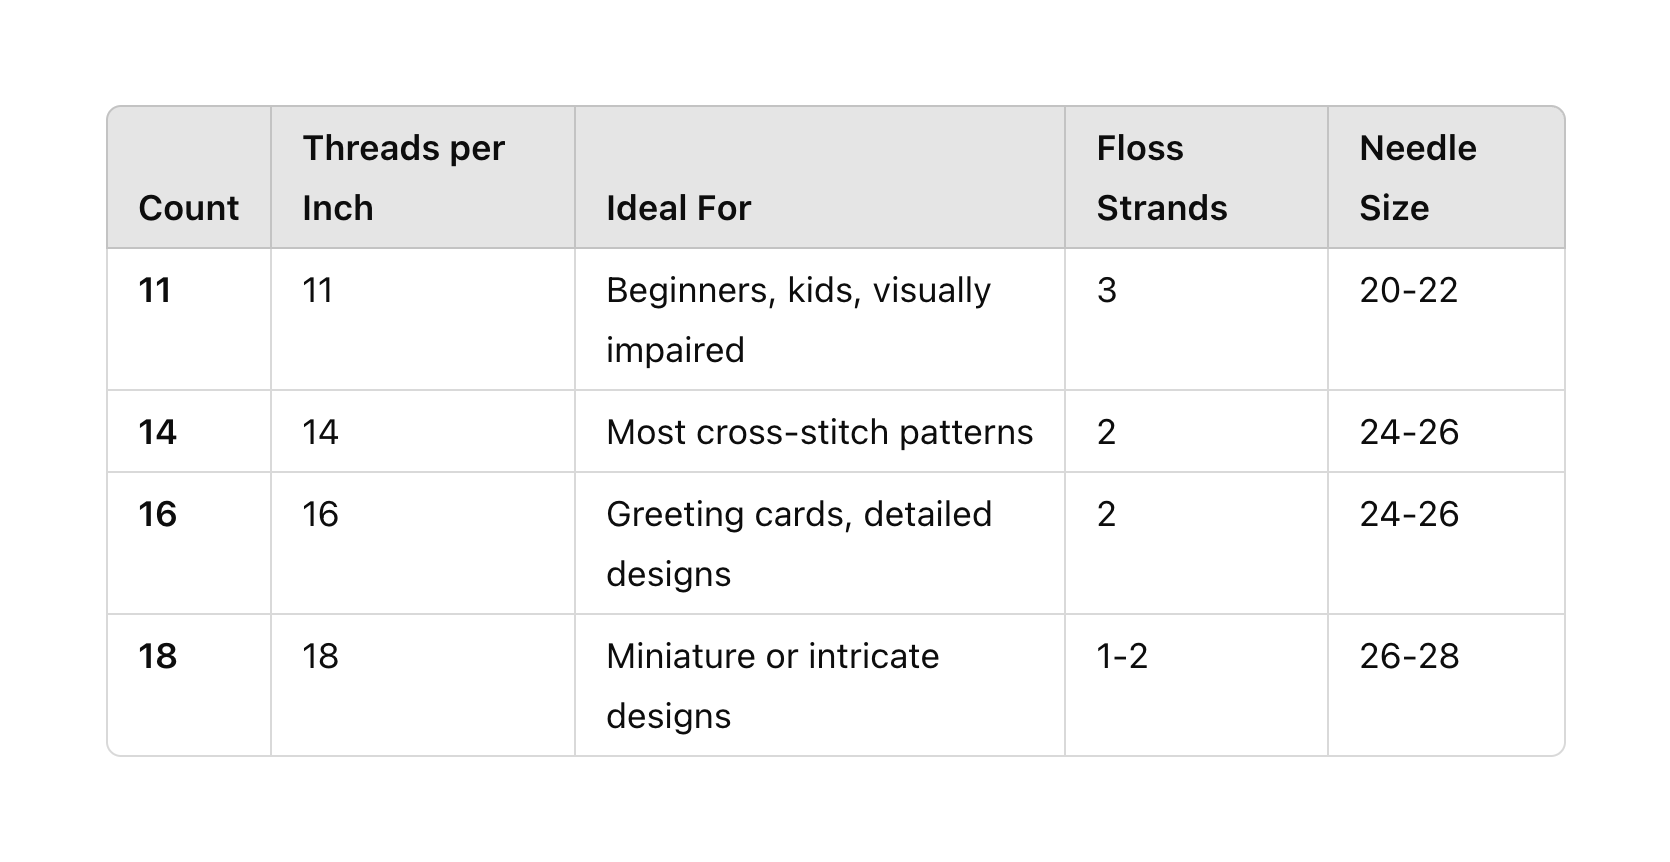Click the non-bold 18 Threads per Inch value
Screen dimensions: 1670x862
(x=321, y=656)
